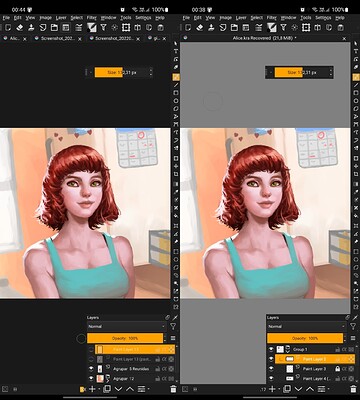Toggle lock on Agrupar 5 Reunidas layer
The image size is (360, 400).
click(158, 369)
